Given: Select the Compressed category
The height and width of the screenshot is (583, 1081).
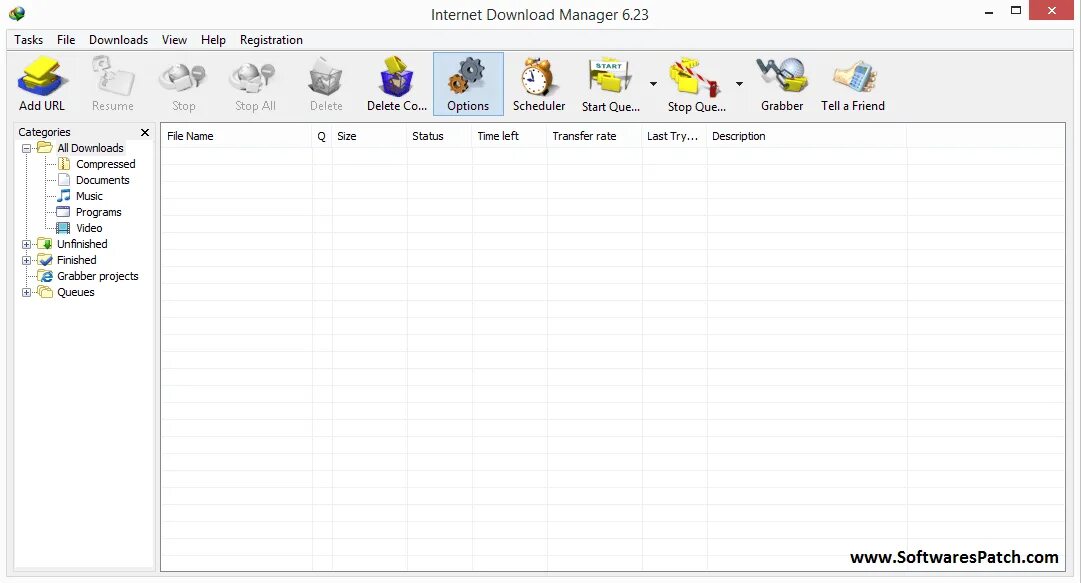Looking at the screenshot, I should [x=105, y=164].
